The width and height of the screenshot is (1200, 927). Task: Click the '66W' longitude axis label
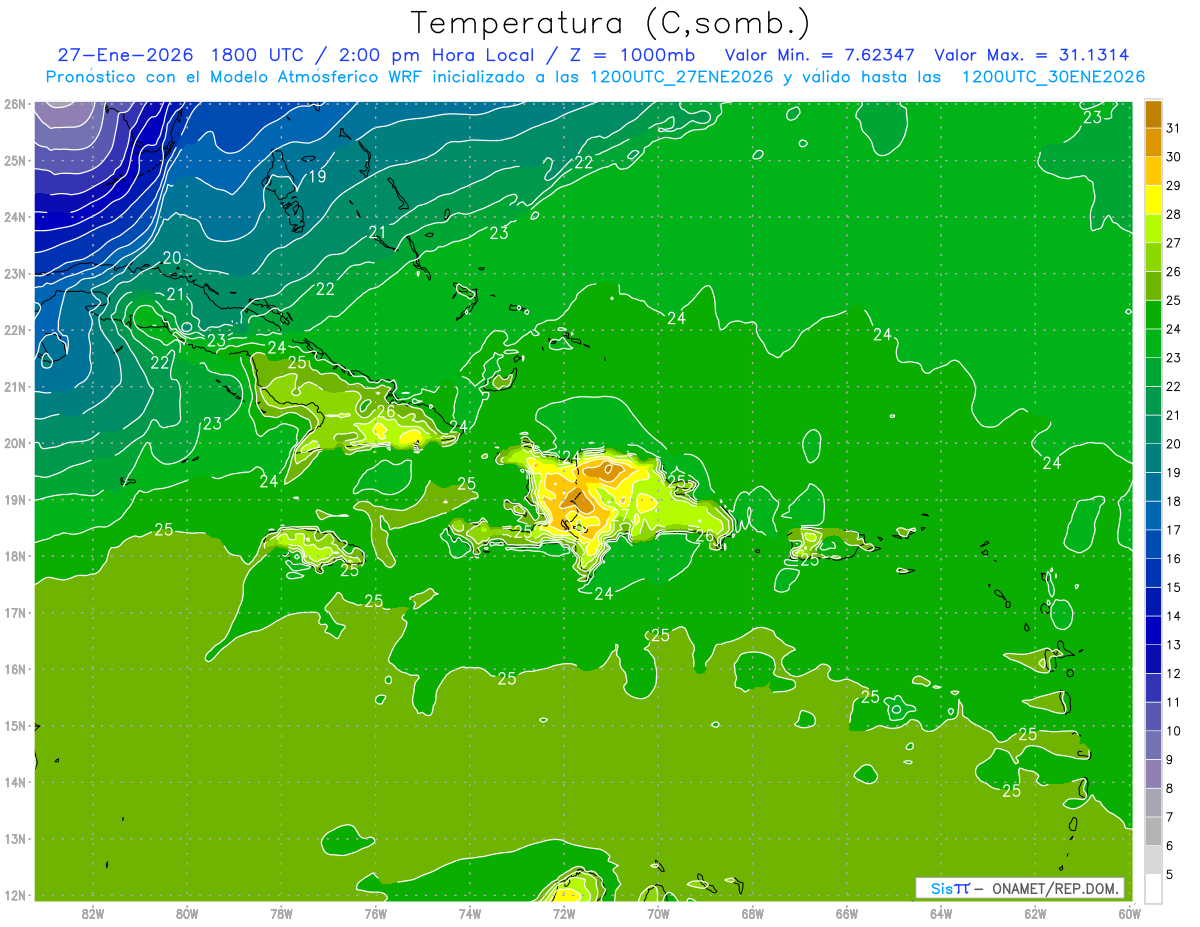click(847, 913)
